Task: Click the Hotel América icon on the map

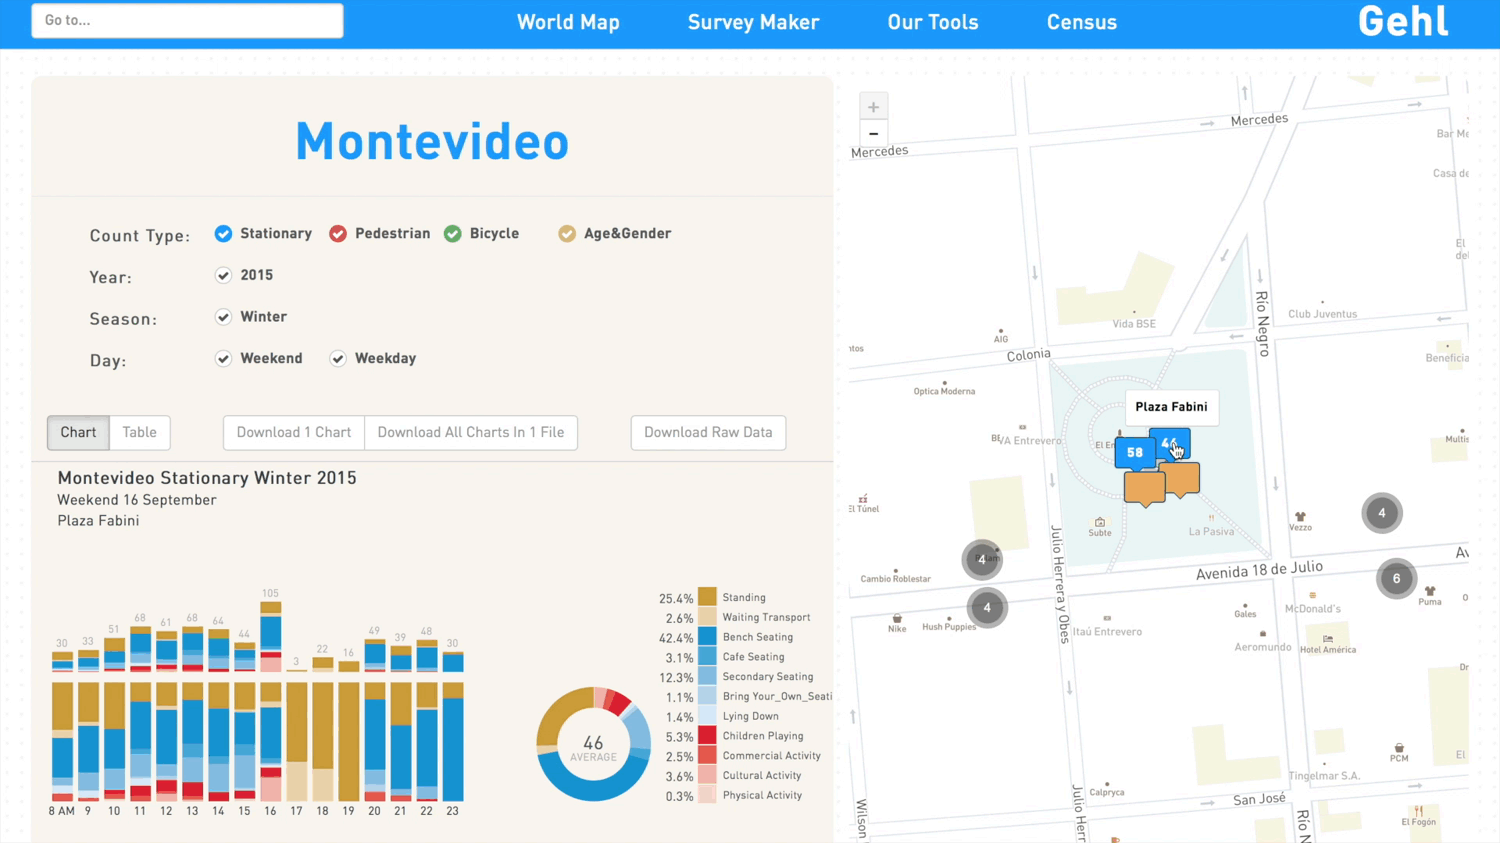Action: (x=1328, y=640)
